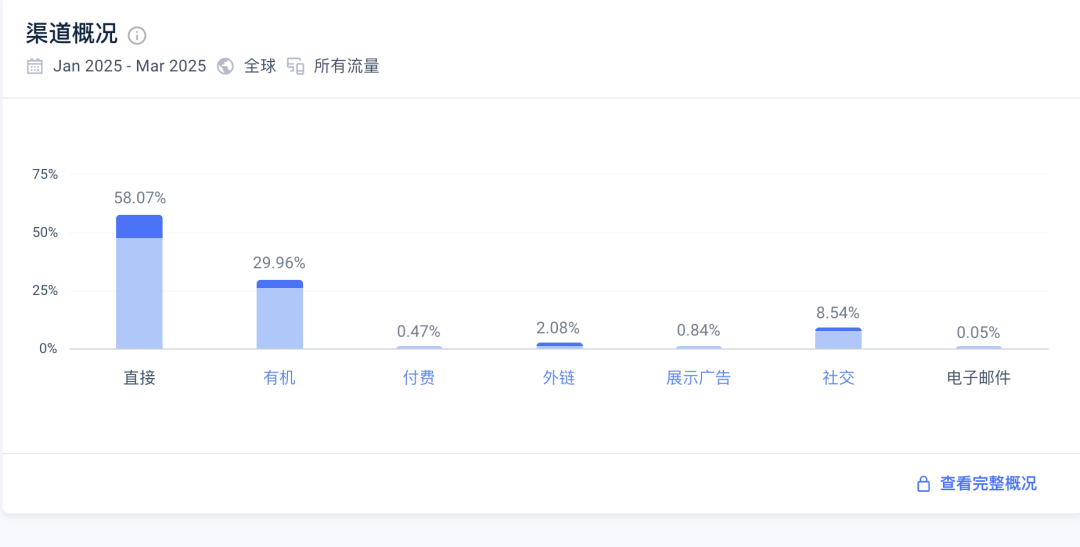Click the Jan 2025 - Mar 2025 date range
Viewport: 1080px width, 547px height.
(x=129, y=67)
